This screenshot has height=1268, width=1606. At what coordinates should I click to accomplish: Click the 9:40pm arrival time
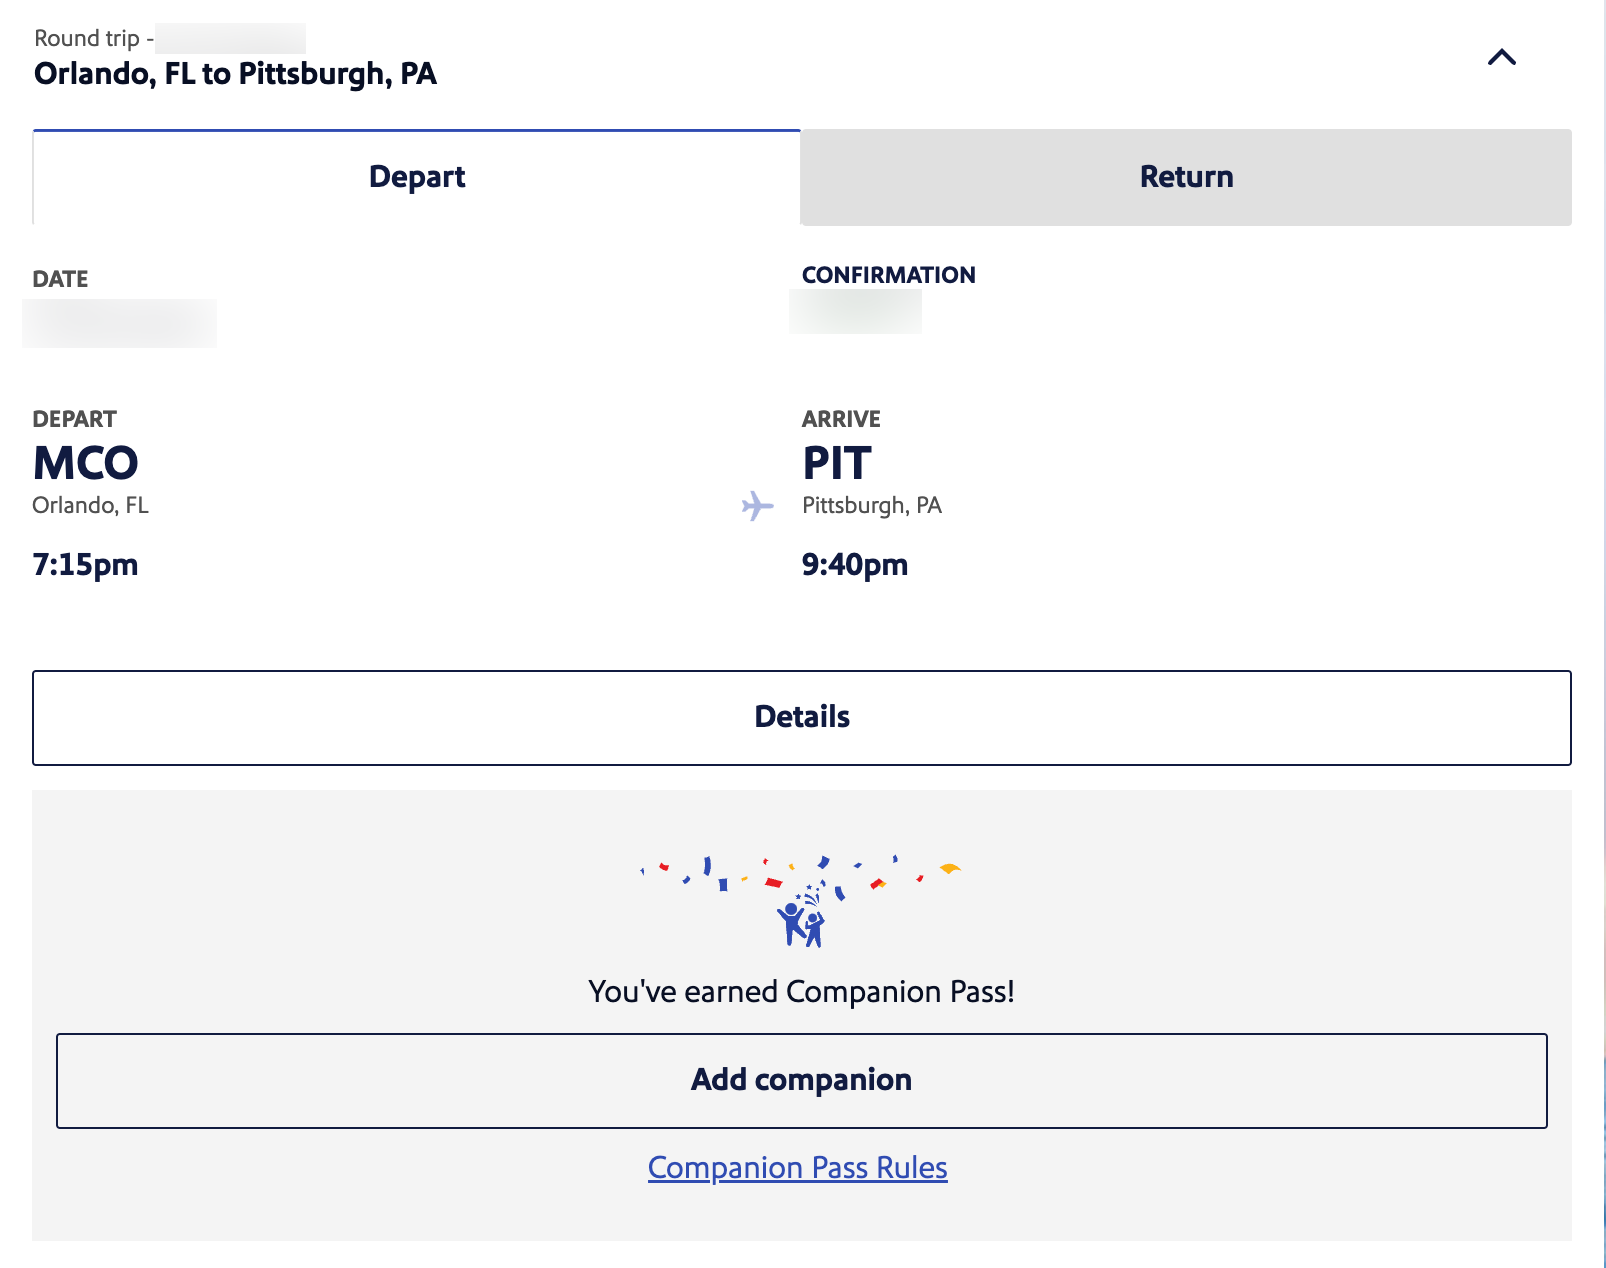click(854, 565)
